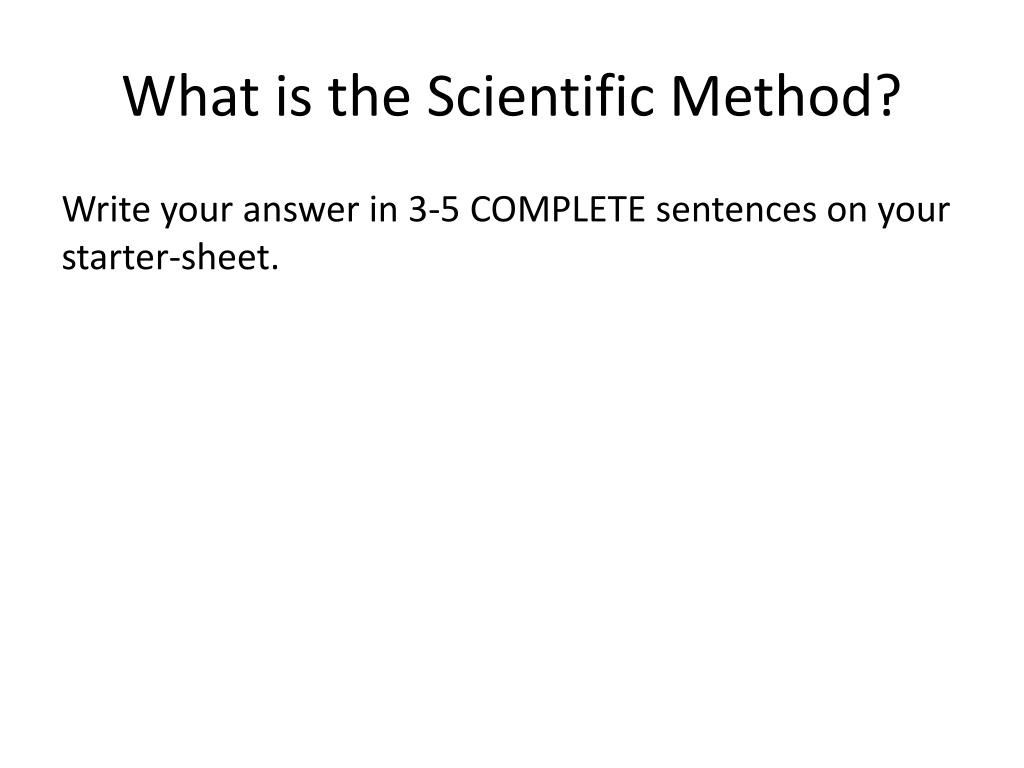Click the word "starter-sheet." on the second line
1024x768 pixels.
(x=170, y=257)
